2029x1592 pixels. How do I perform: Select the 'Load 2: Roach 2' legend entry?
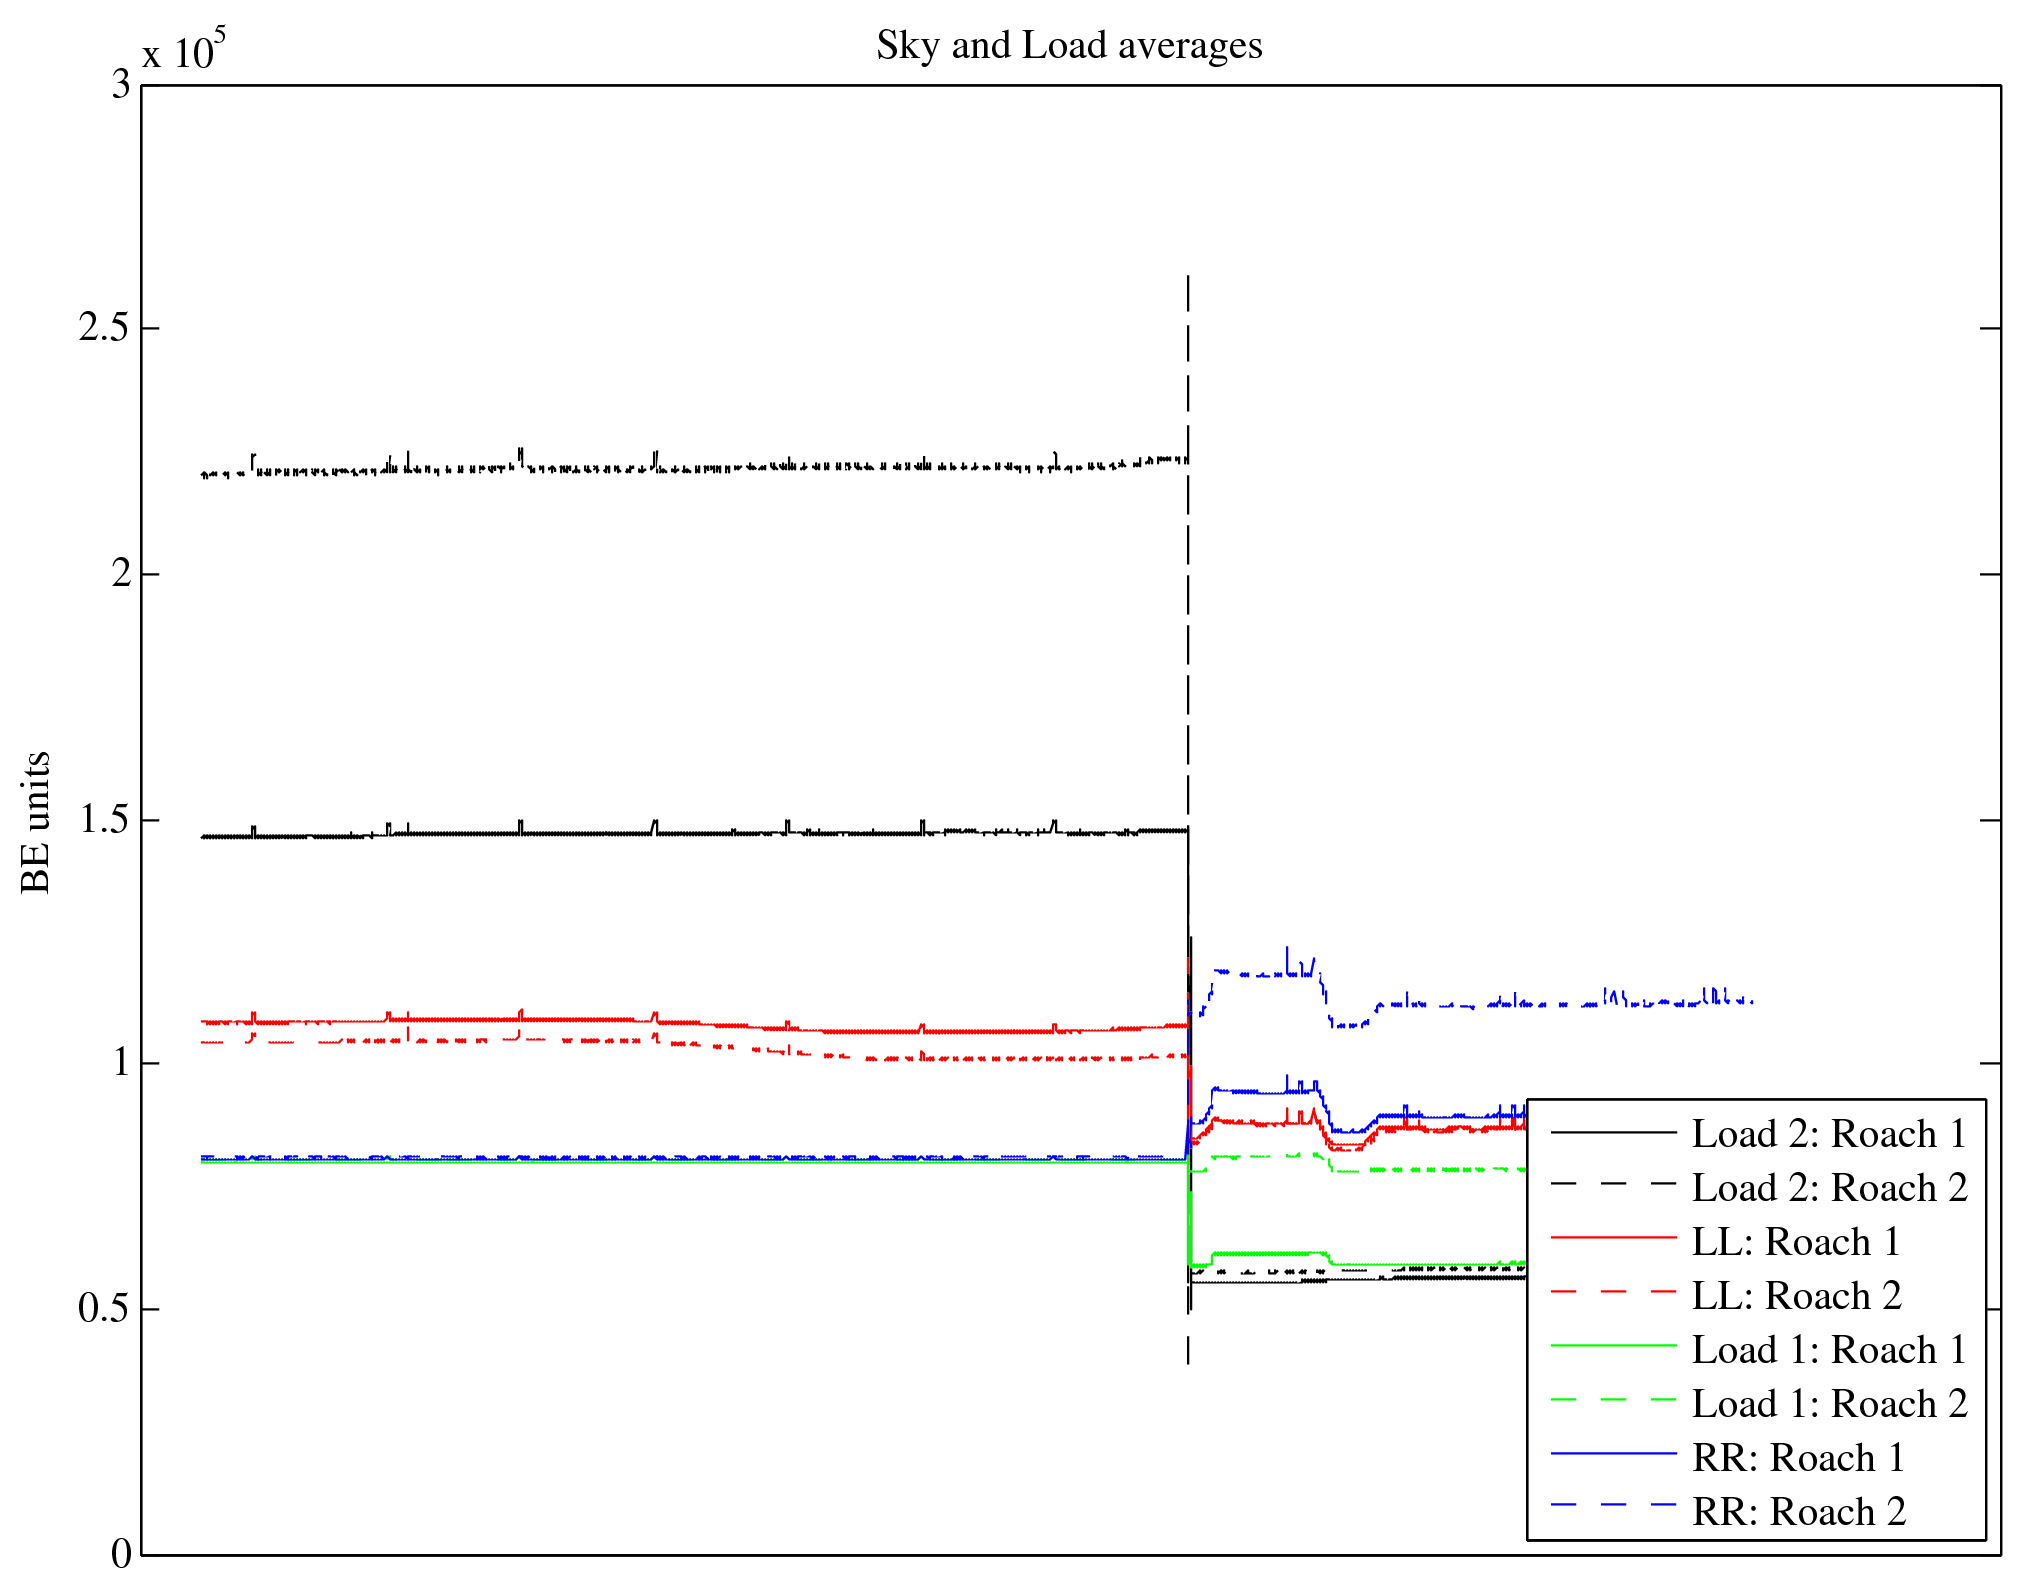point(1829,1188)
